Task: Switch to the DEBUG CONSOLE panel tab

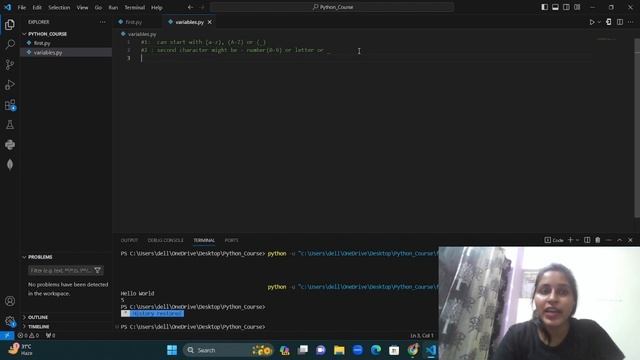Action: [x=165, y=240]
